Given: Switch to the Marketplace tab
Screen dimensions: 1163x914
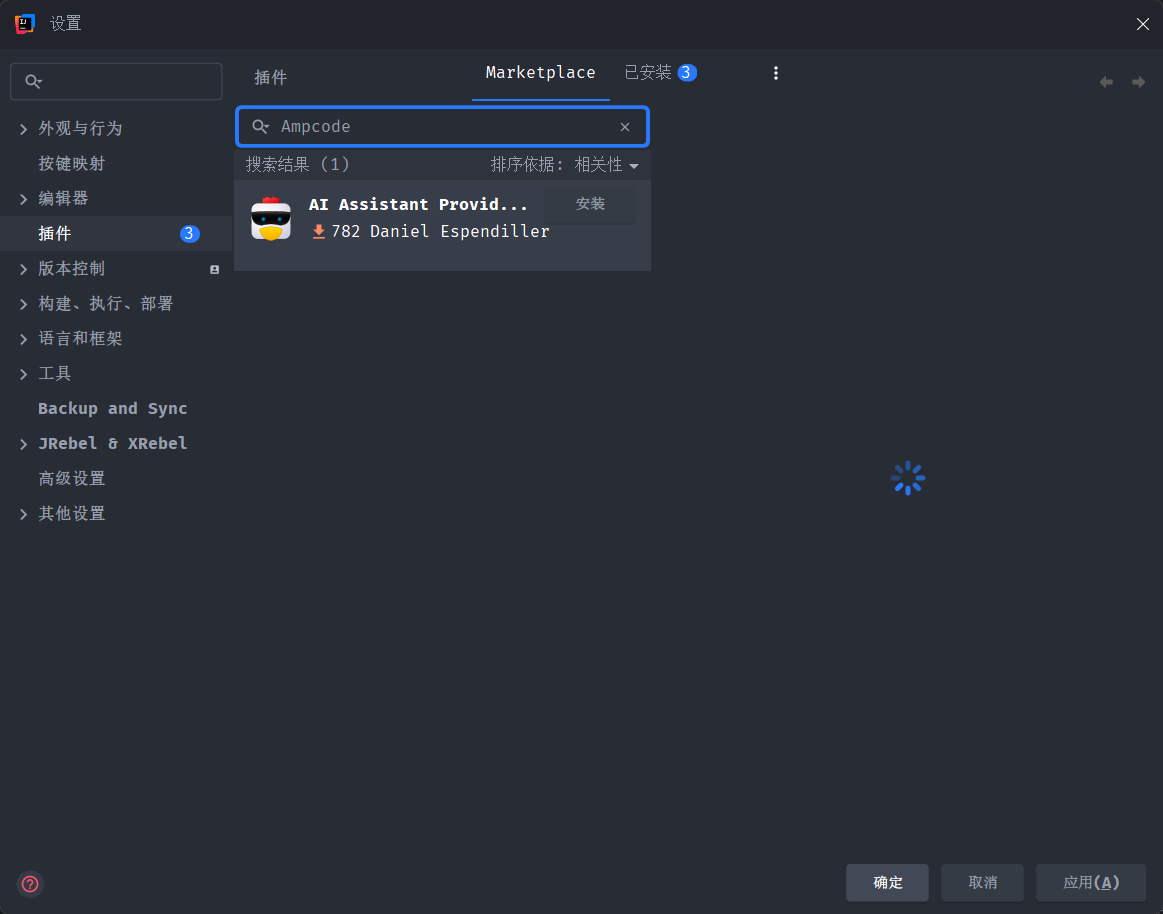Looking at the screenshot, I should click(x=540, y=73).
